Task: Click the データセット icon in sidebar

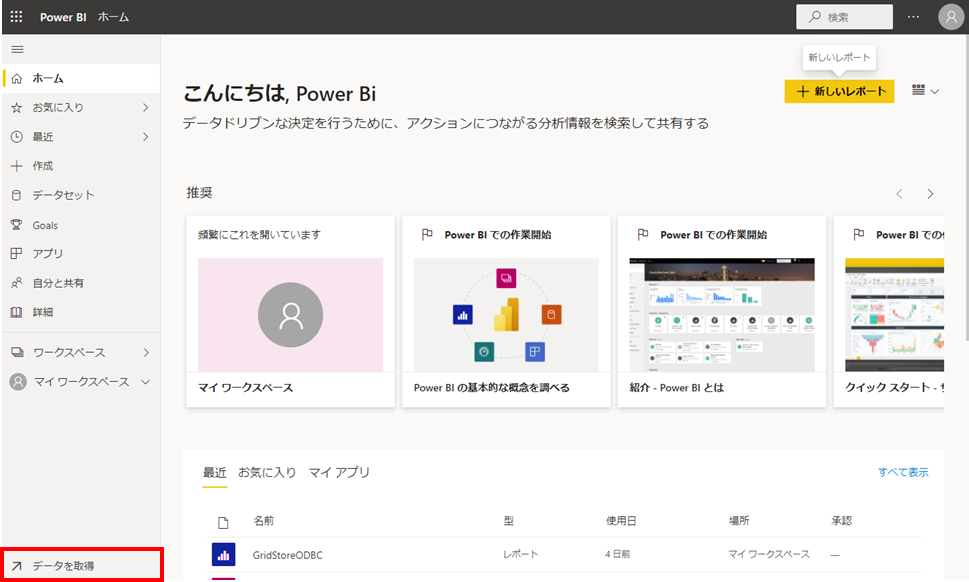Action: coord(16,195)
